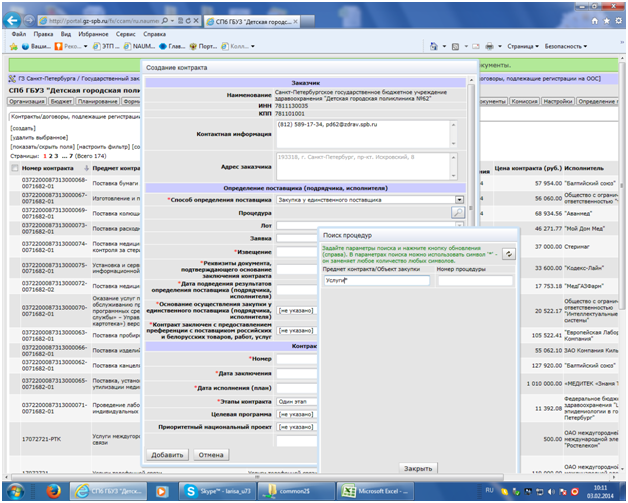This screenshot has width=628, height=503.
Task: Go to page 2 of the contracts list
Action: [50, 156]
